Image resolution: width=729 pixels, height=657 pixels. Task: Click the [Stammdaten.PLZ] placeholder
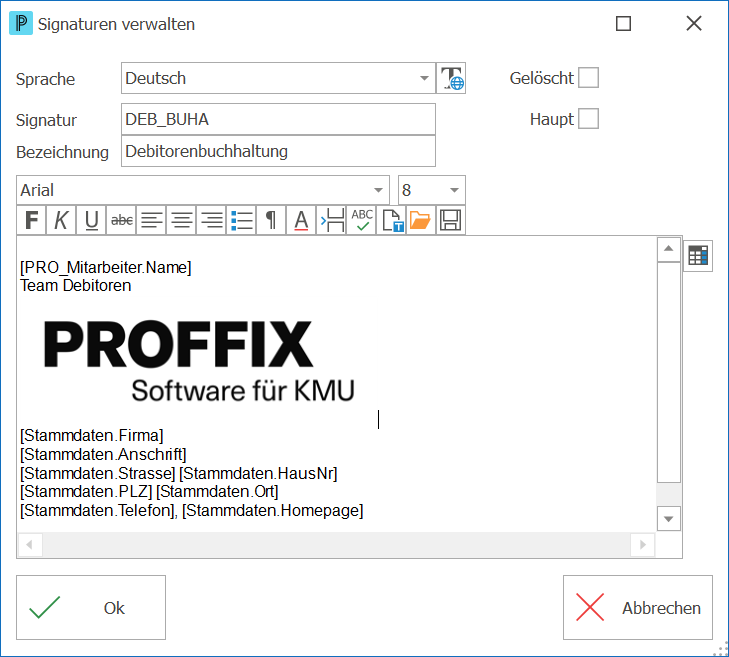(x=86, y=491)
